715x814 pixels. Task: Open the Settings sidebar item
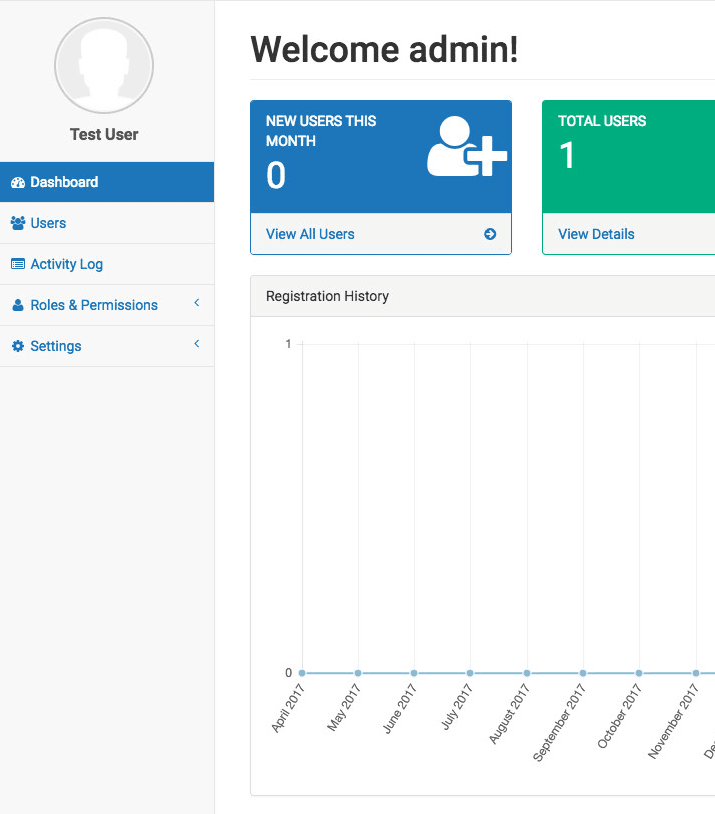tap(107, 346)
